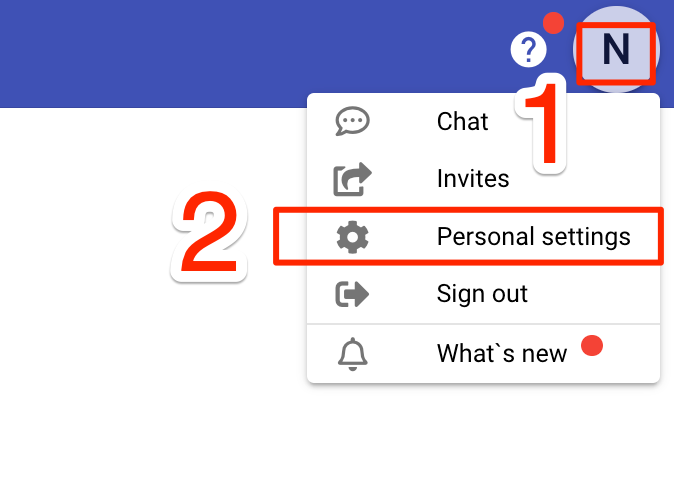Click the Chat text label
The height and width of the screenshot is (486, 674).
pyautogui.click(x=463, y=122)
